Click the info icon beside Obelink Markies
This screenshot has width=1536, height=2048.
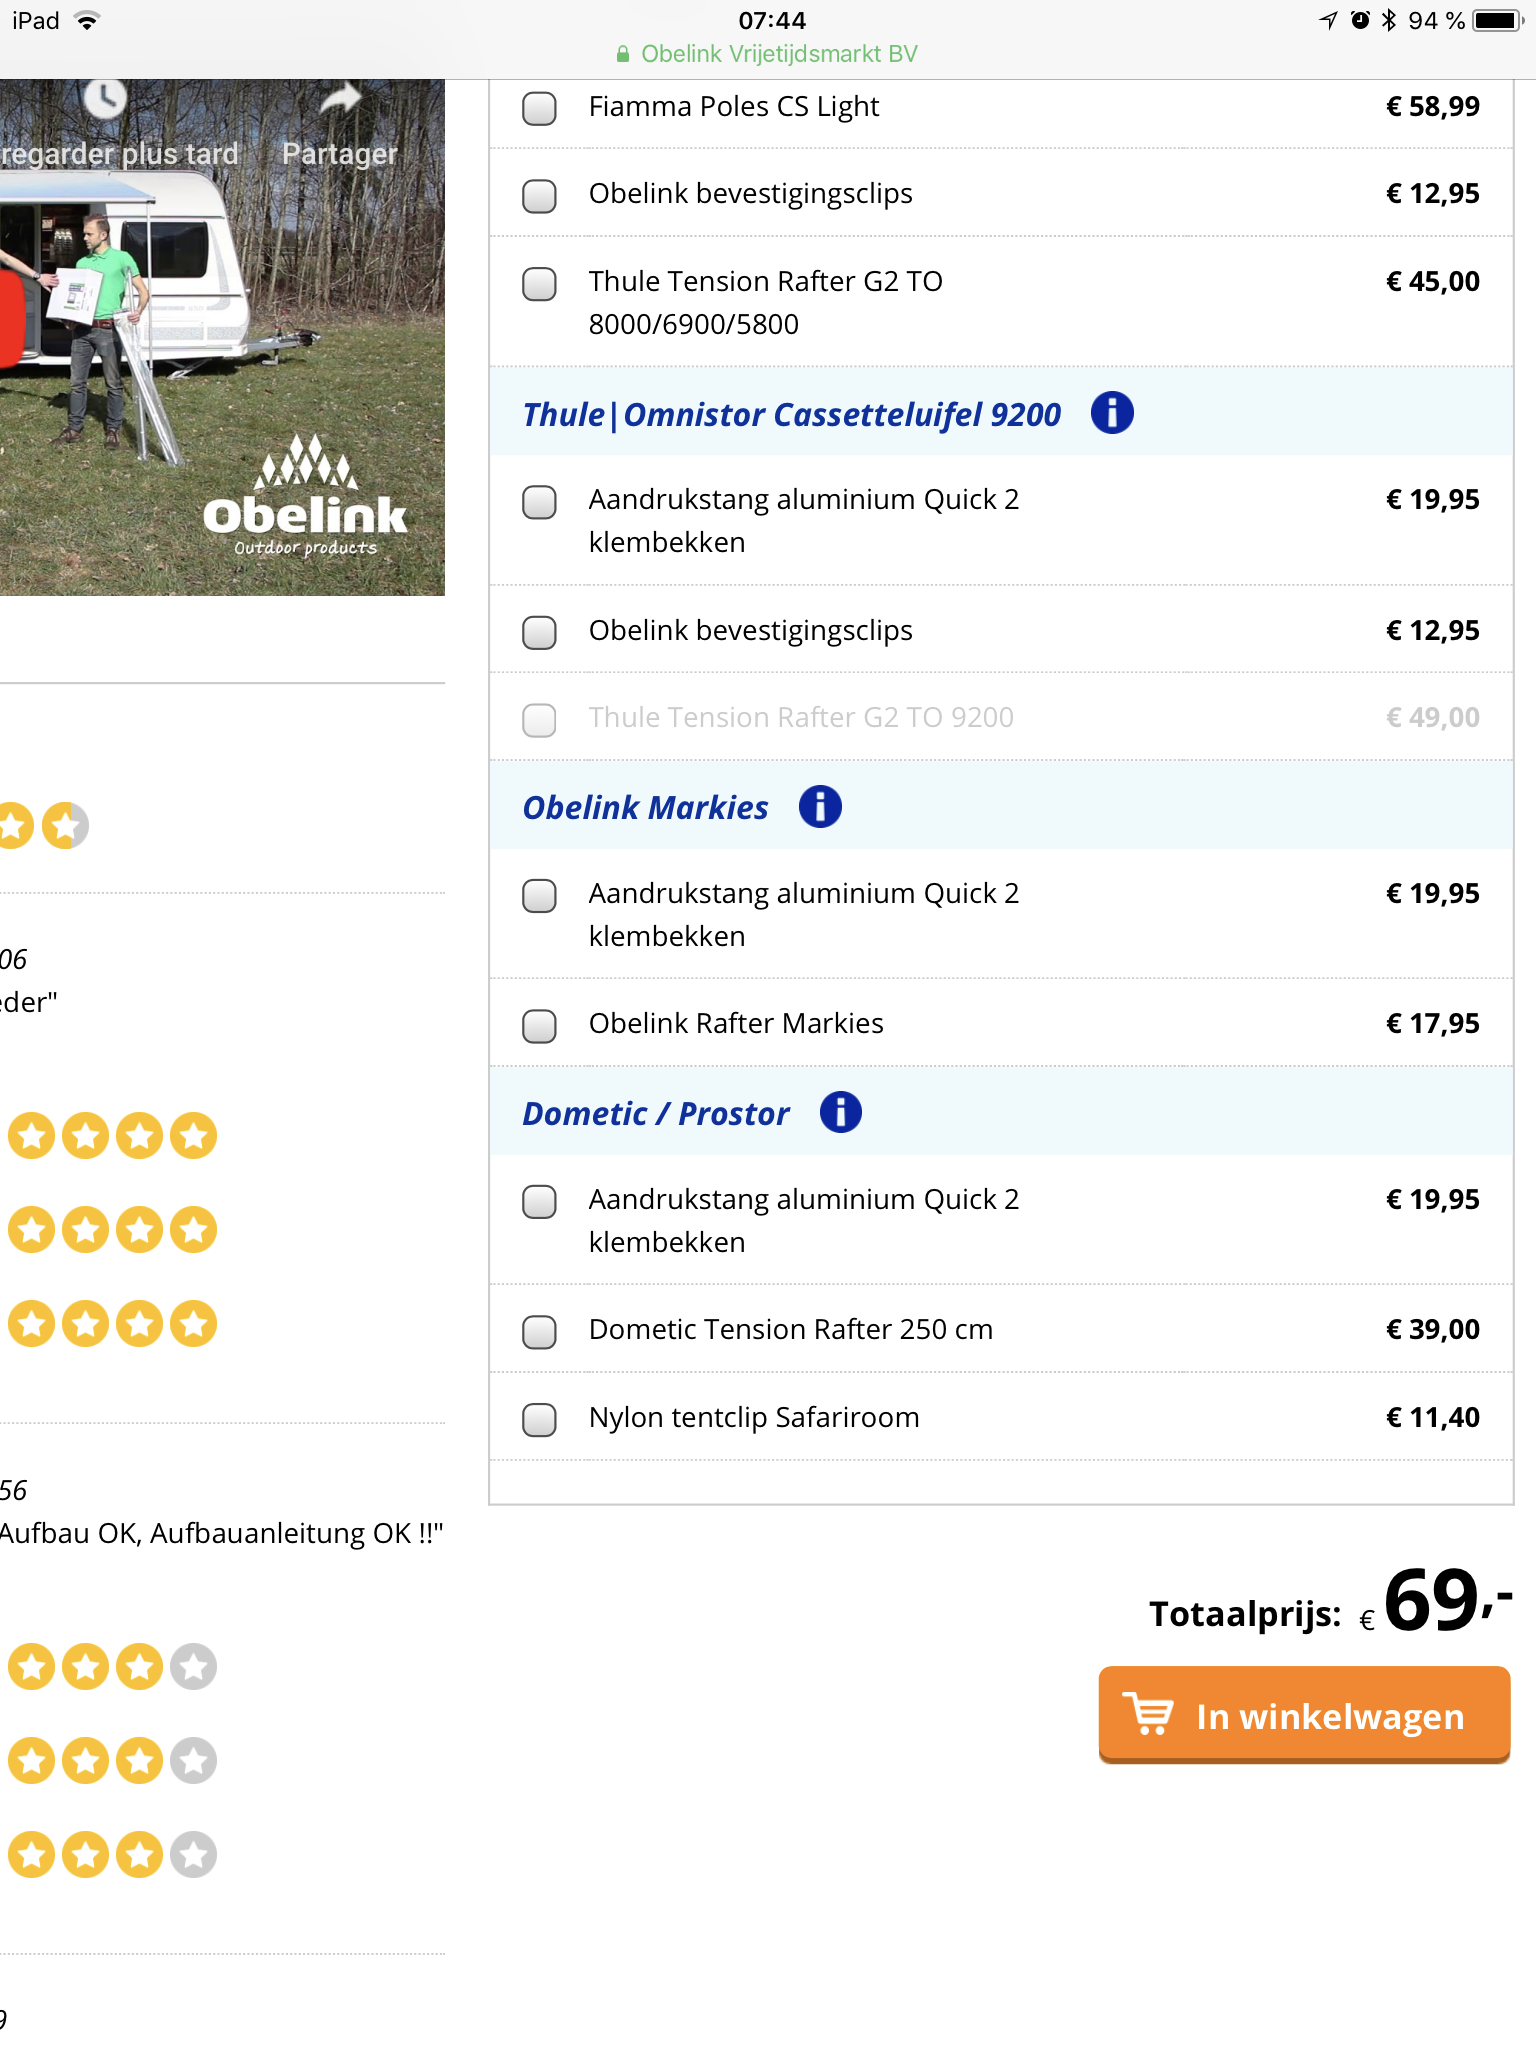820,807
